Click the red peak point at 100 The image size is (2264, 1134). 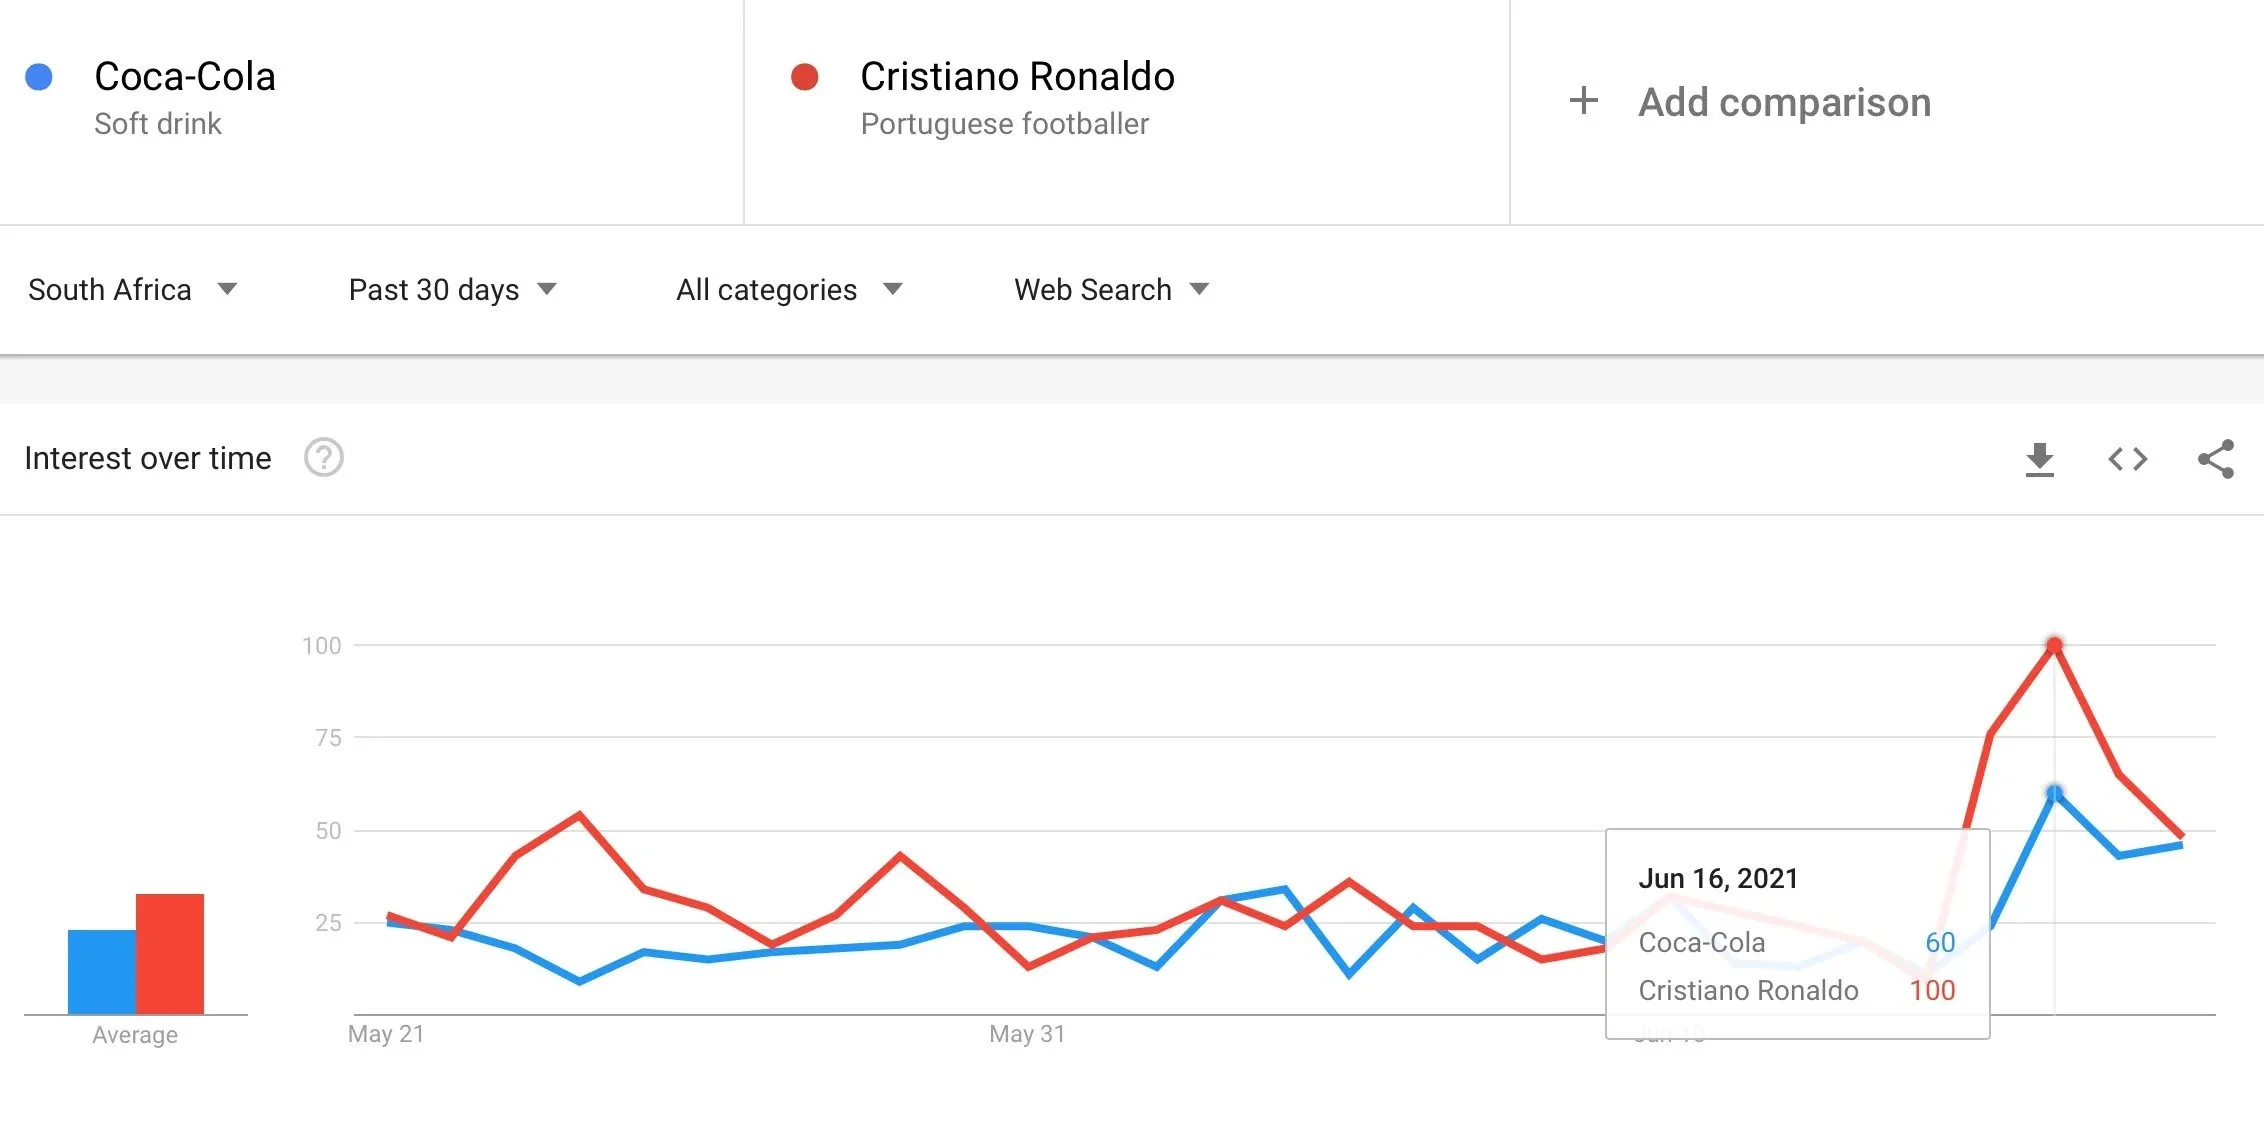tap(2054, 646)
